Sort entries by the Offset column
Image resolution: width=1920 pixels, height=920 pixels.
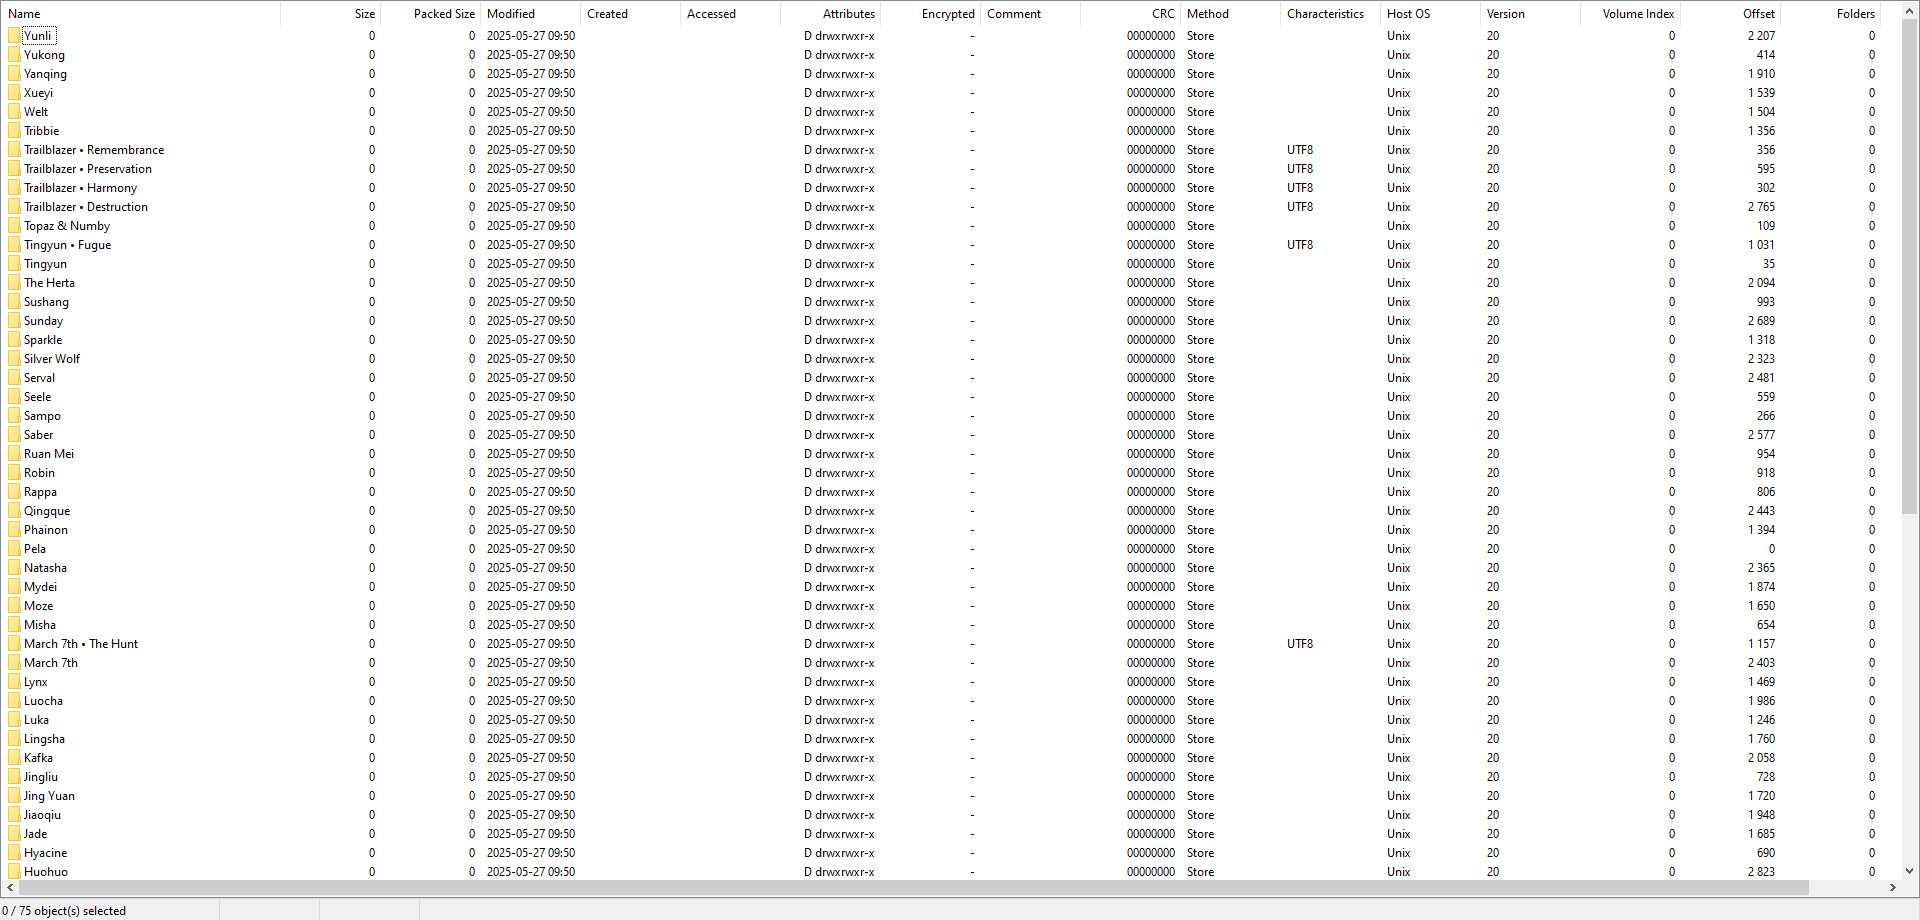click(1730, 14)
